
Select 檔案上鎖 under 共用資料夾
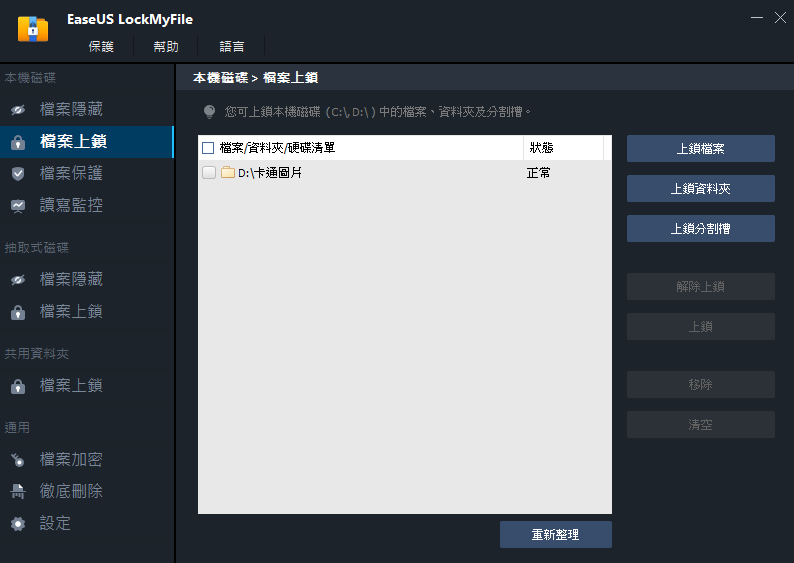(87, 386)
